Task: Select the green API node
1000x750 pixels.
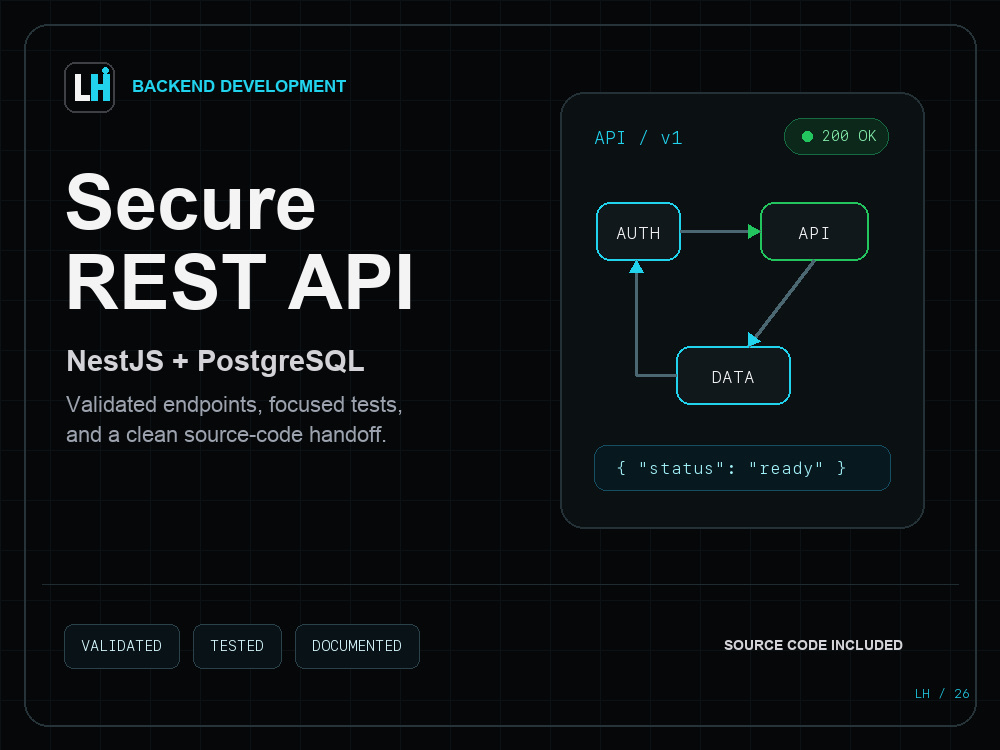Action: point(814,232)
